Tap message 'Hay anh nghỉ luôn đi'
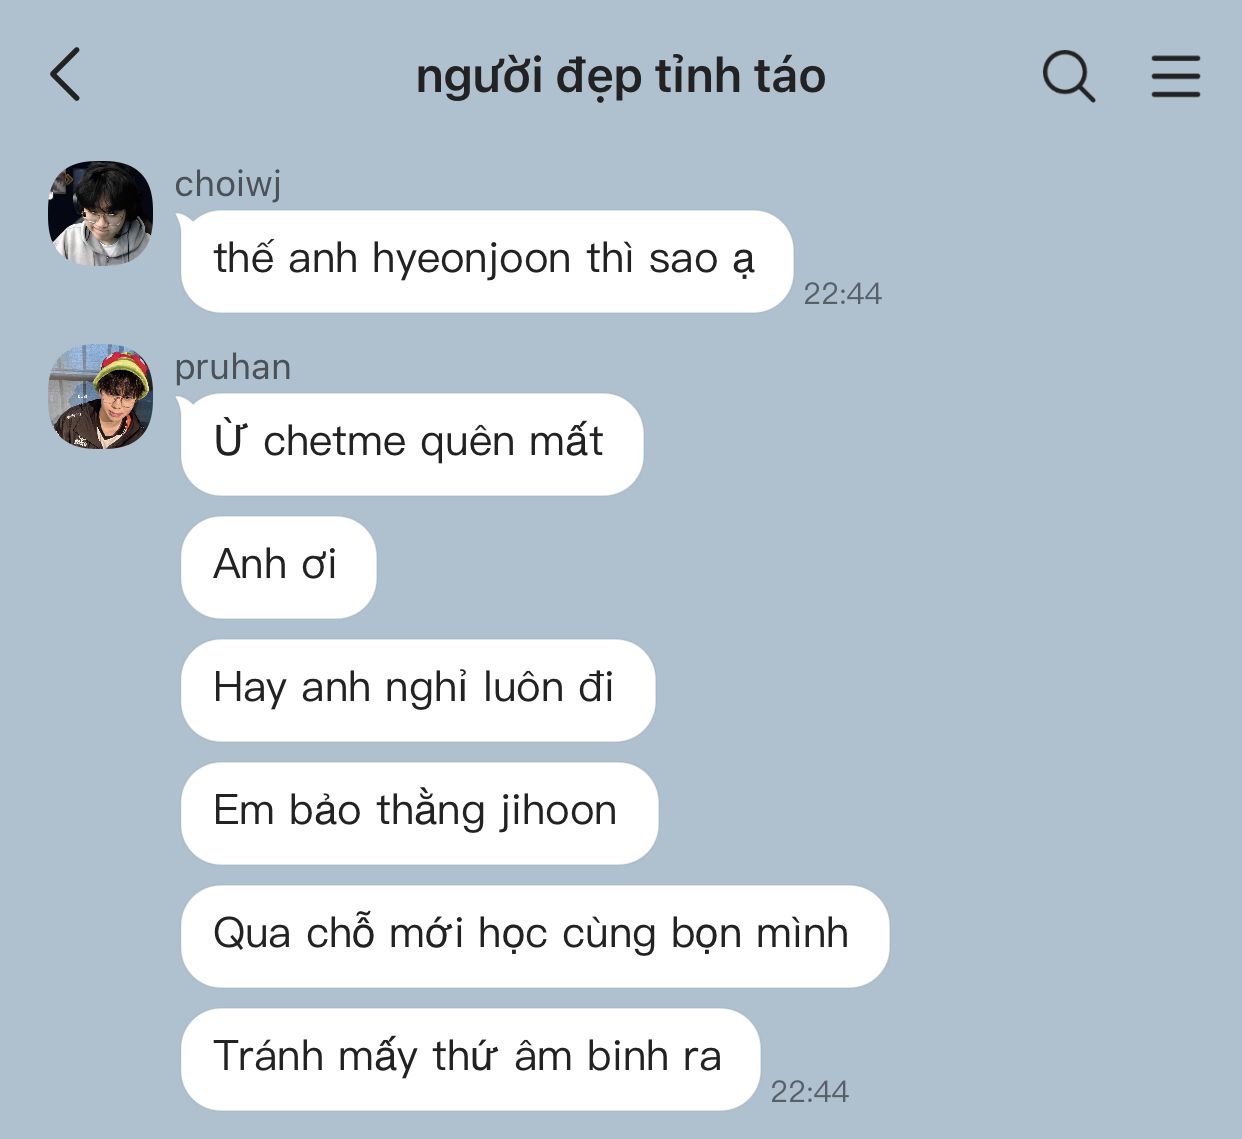Image resolution: width=1242 pixels, height=1139 pixels. pos(417,690)
